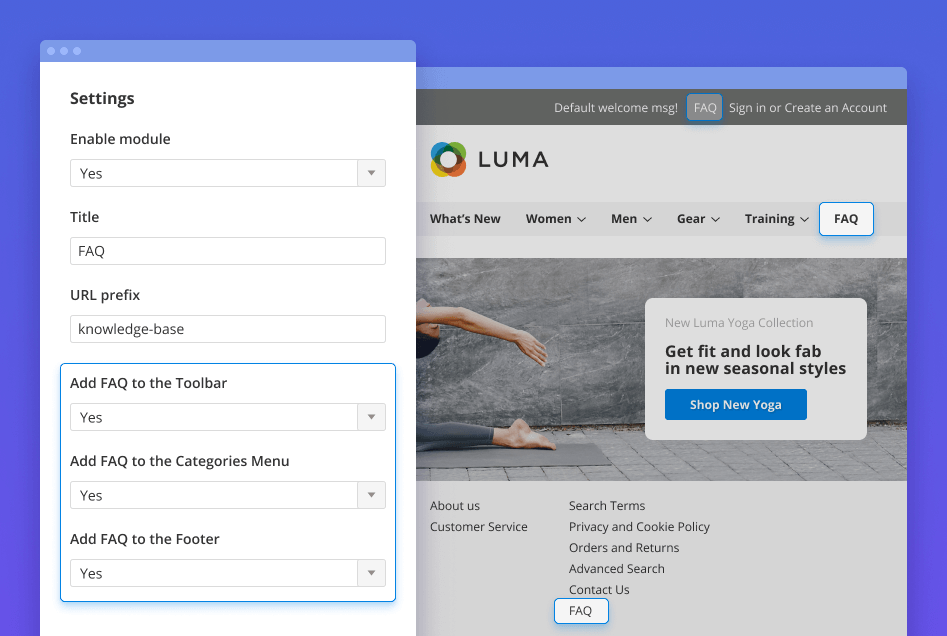Open the footer FAQ link
The width and height of the screenshot is (947, 636).
pyautogui.click(x=581, y=611)
